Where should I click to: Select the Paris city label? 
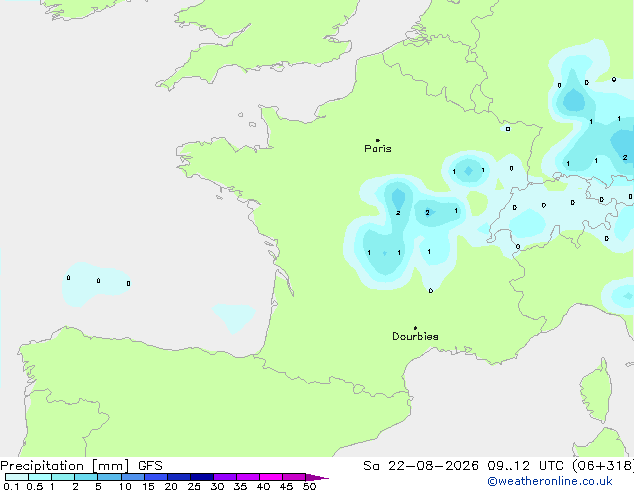378,148
